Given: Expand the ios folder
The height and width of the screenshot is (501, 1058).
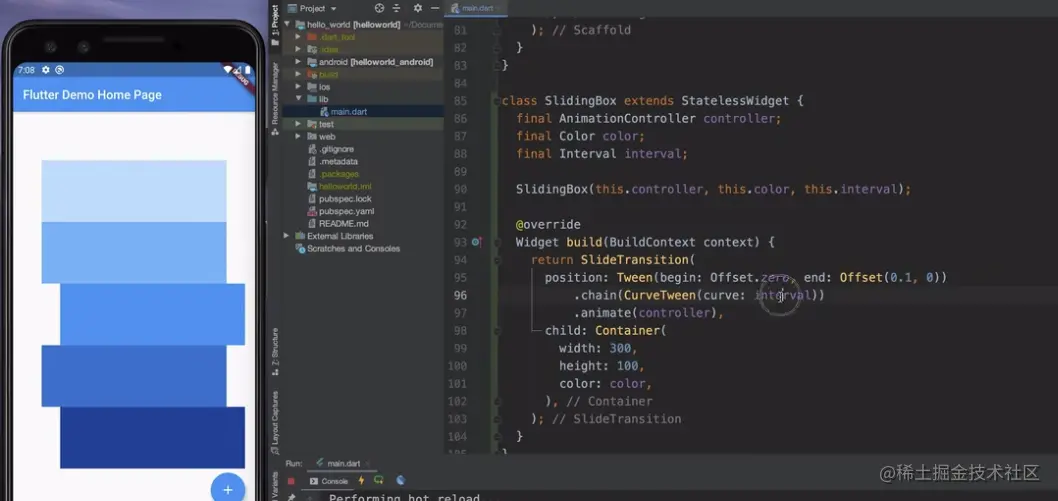Looking at the screenshot, I should (x=298, y=86).
